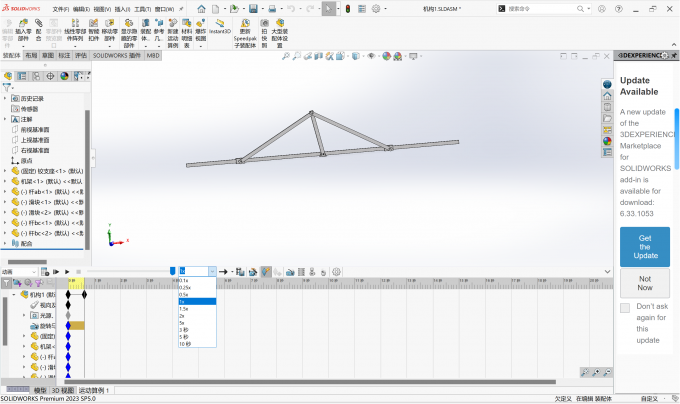Image resolution: width=680 pixels, height=404 pixels.
Task: Click the Home icon in top toolbar
Action: (201, 9)
